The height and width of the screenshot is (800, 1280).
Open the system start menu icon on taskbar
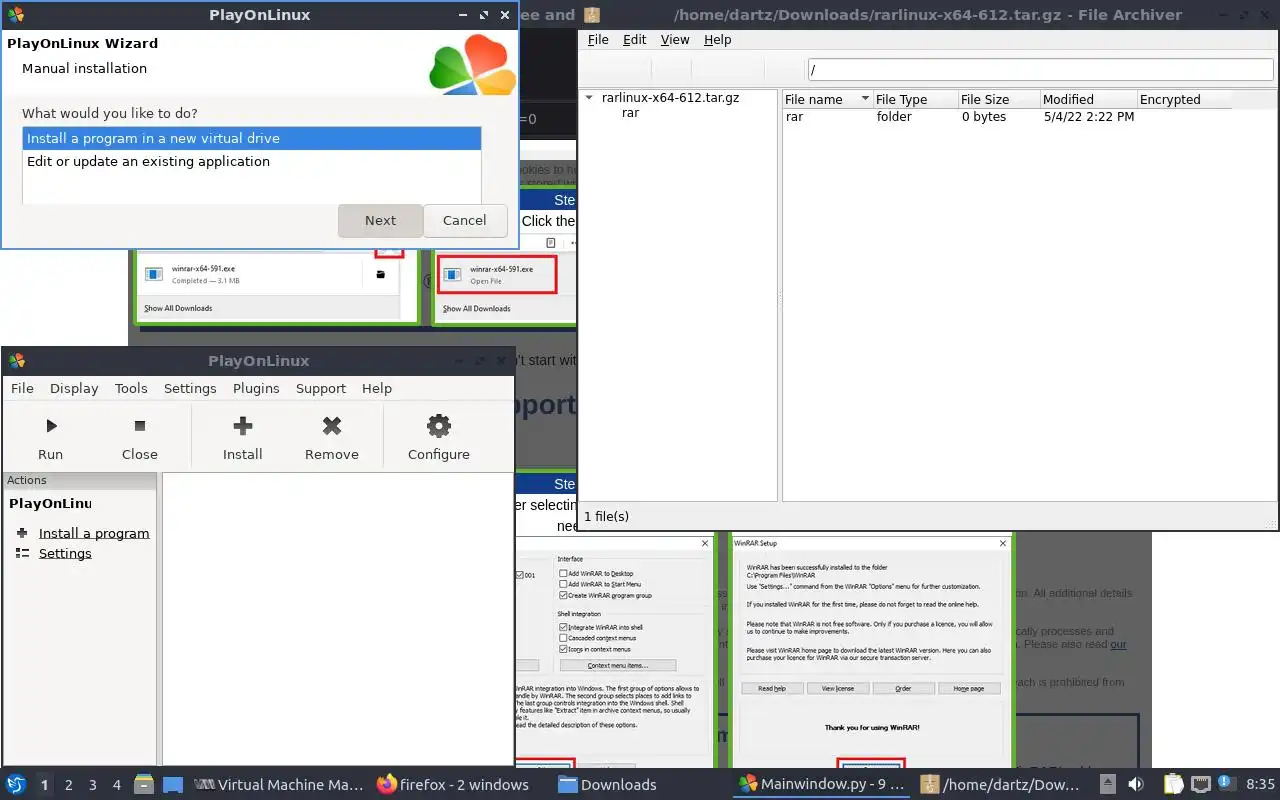pyautogui.click(x=16, y=784)
